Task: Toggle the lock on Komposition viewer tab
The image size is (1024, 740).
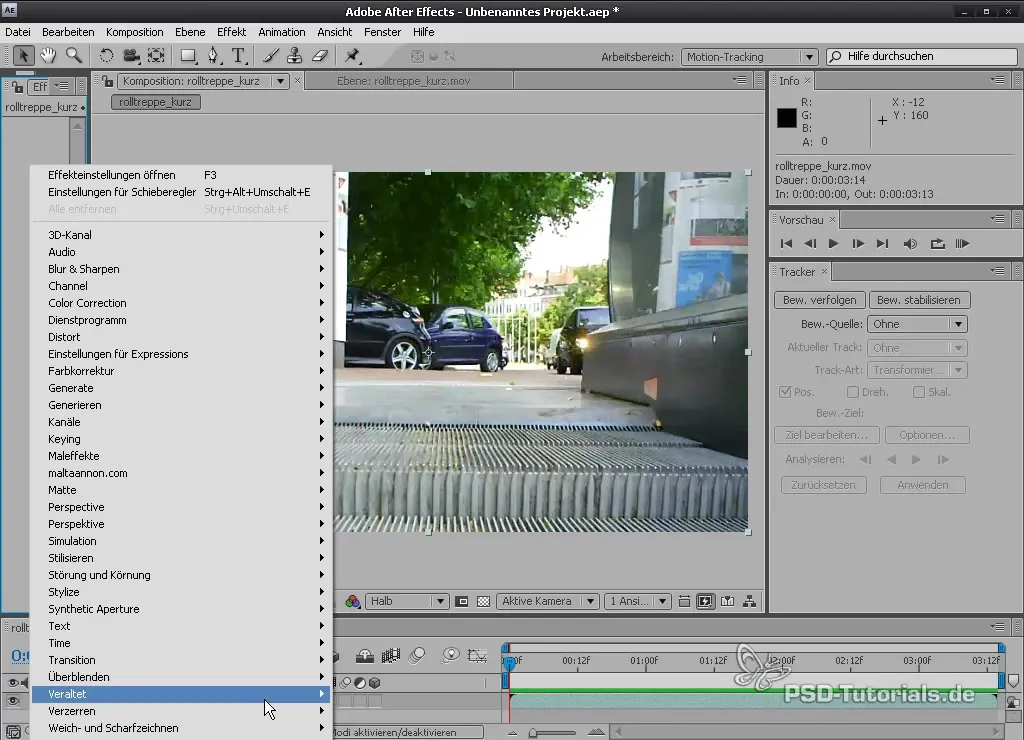Action: point(108,81)
